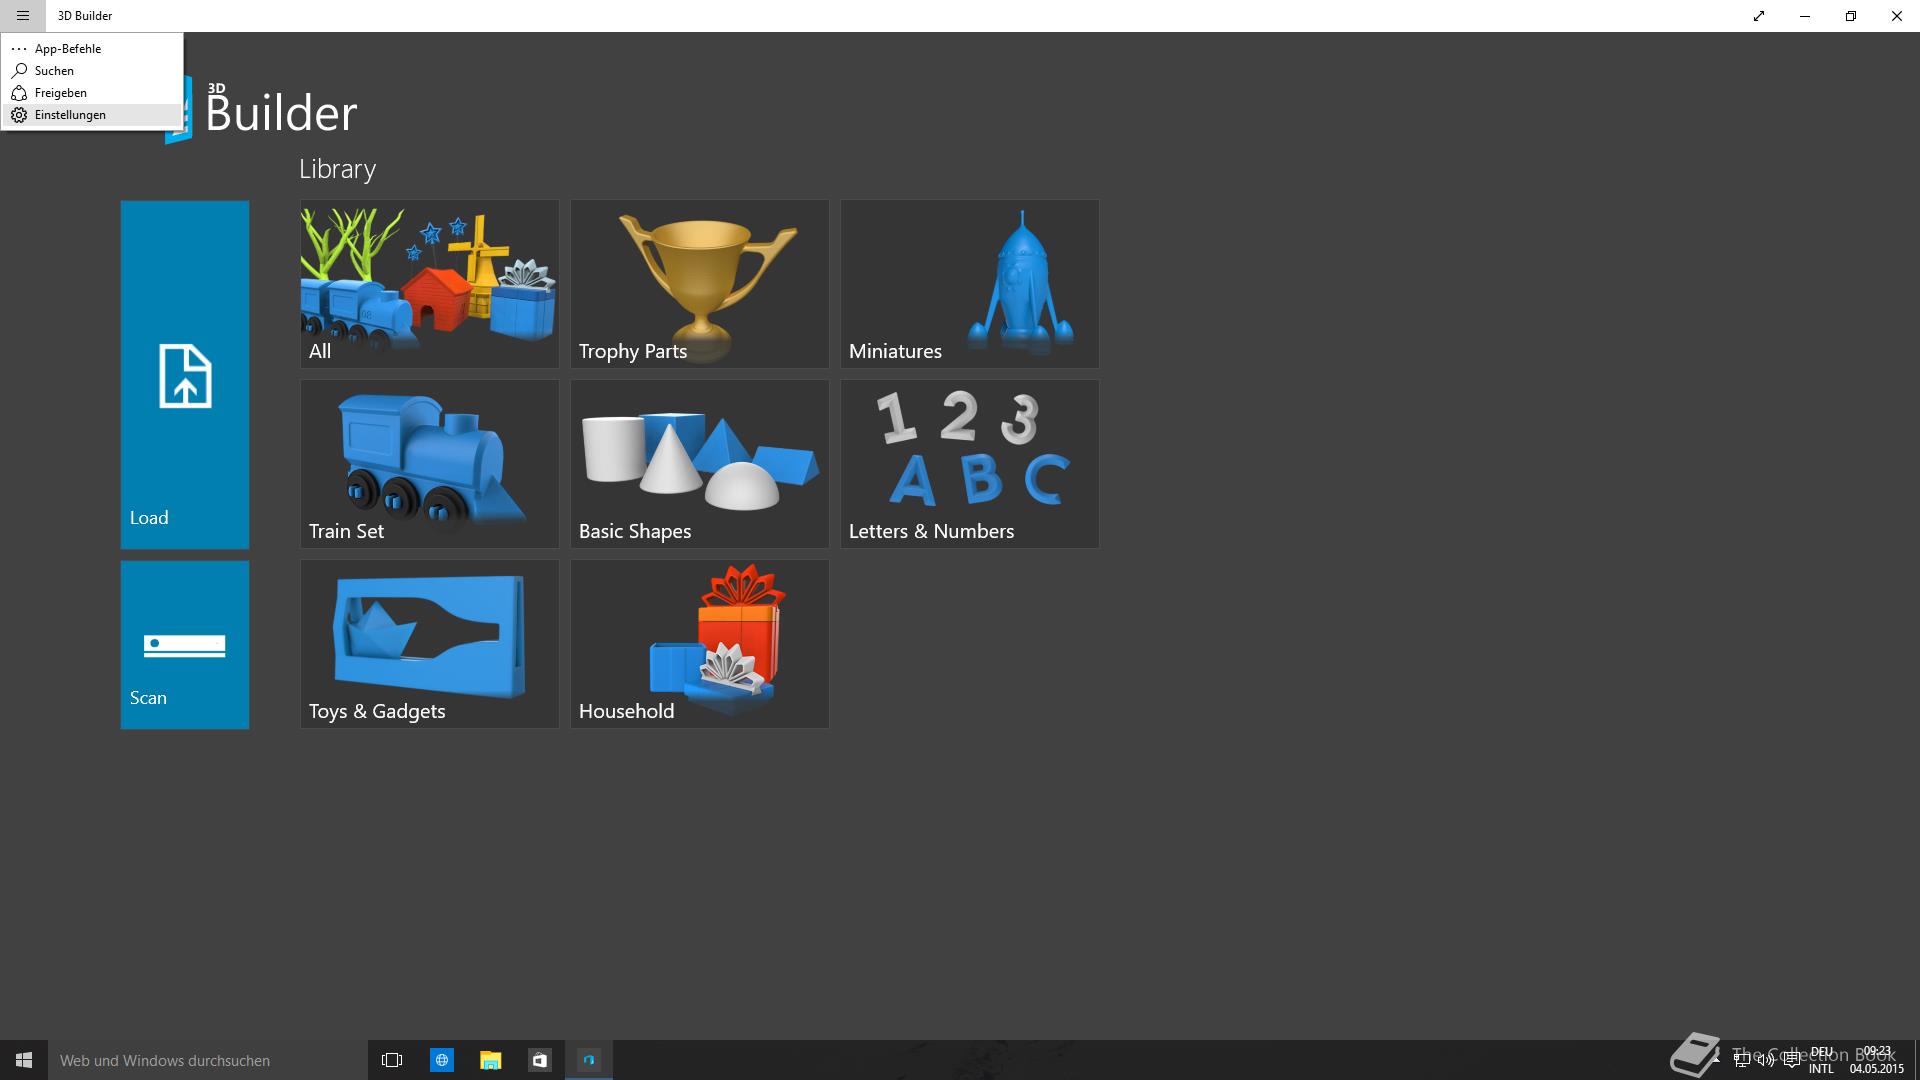The image size is (1920, 1080).
Task: Open the Windows Start menu
Action: coord(24,1060)
